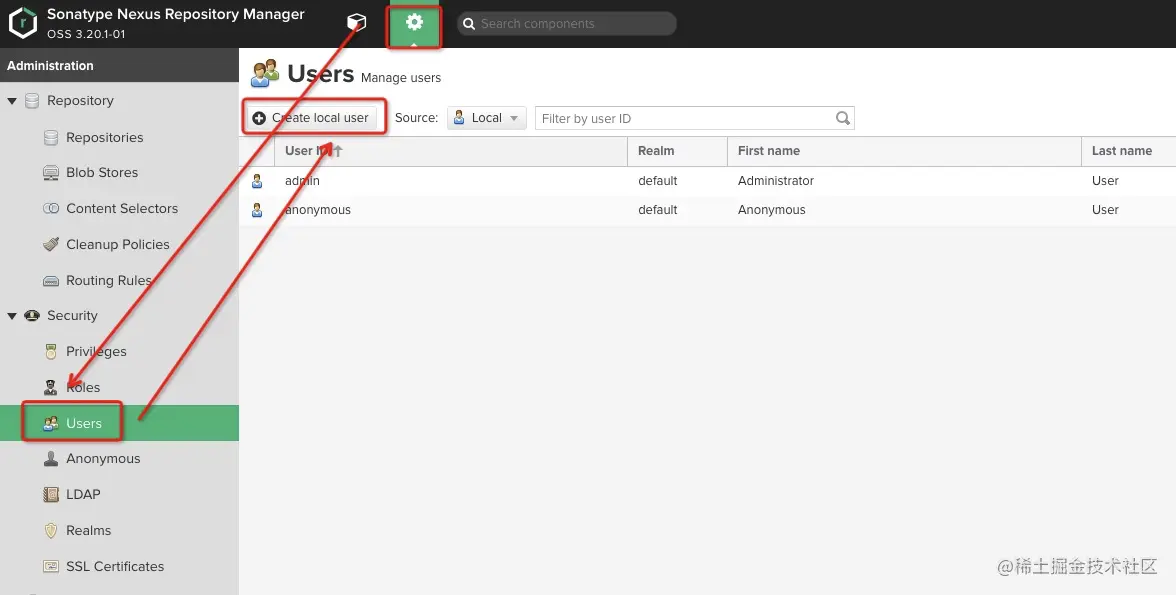Screen dimensions: 1176x595
Task: Click the Sonatype Nexus logo icon
Action: pos(22,23)
